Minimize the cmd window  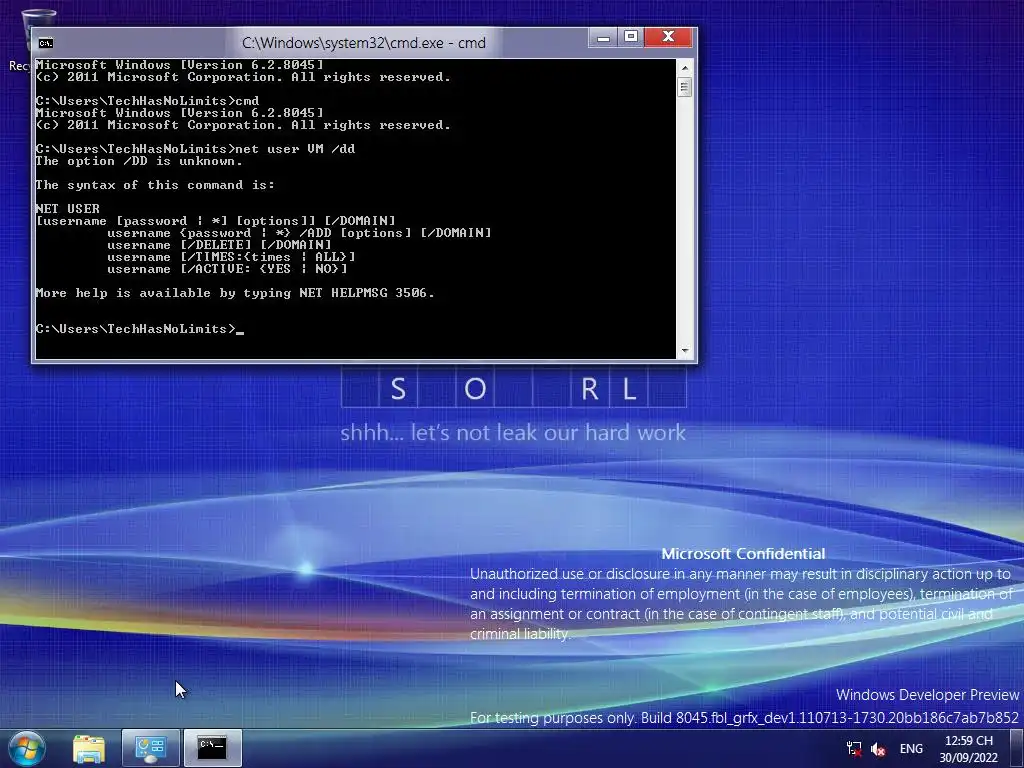pos(603,37)
